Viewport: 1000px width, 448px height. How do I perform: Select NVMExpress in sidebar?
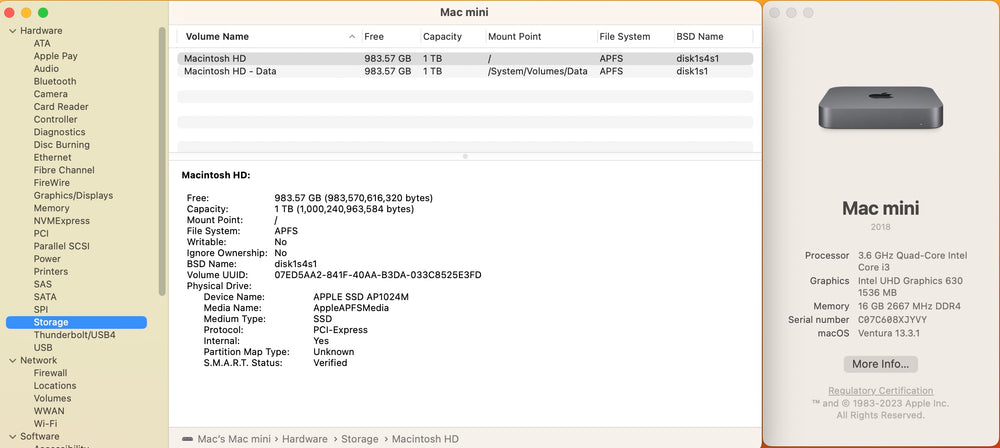click(x=62, y=221)
